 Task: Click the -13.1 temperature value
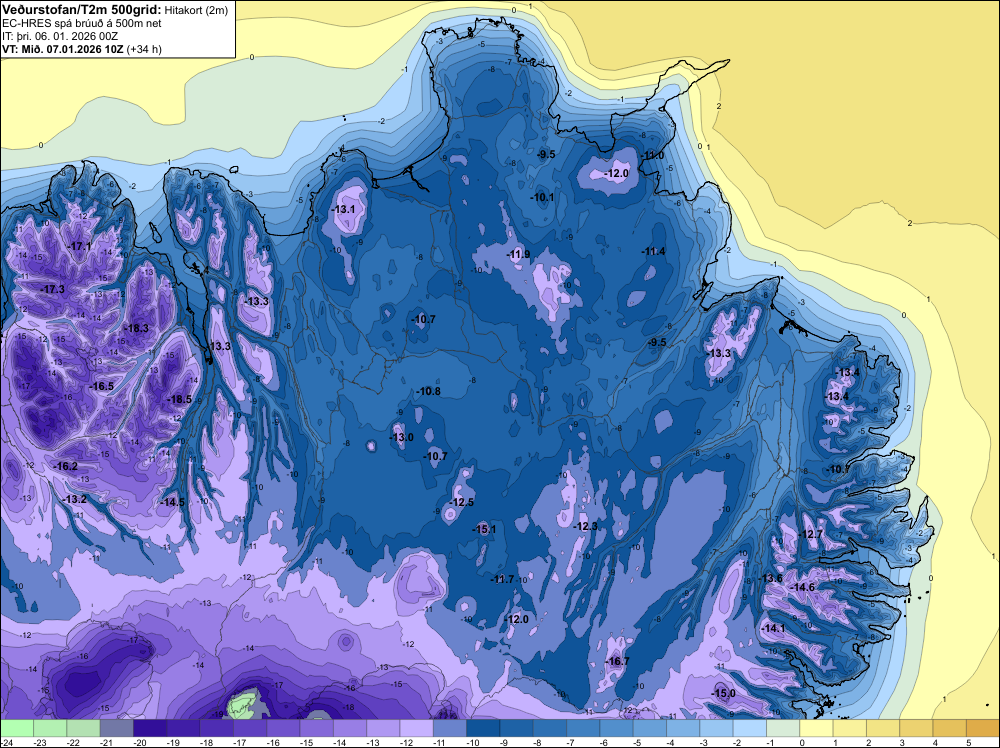coord(344,209)
